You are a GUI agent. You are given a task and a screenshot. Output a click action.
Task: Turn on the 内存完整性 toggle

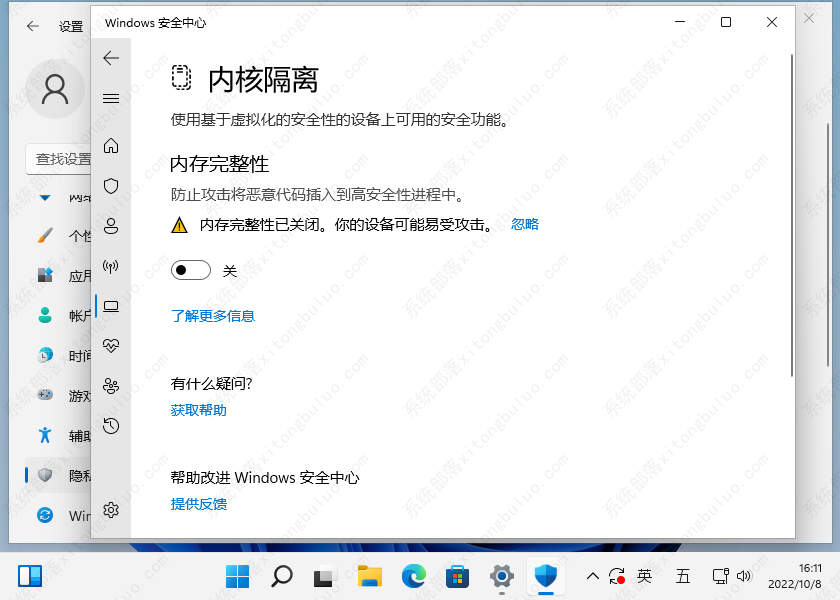pos(191,270)
